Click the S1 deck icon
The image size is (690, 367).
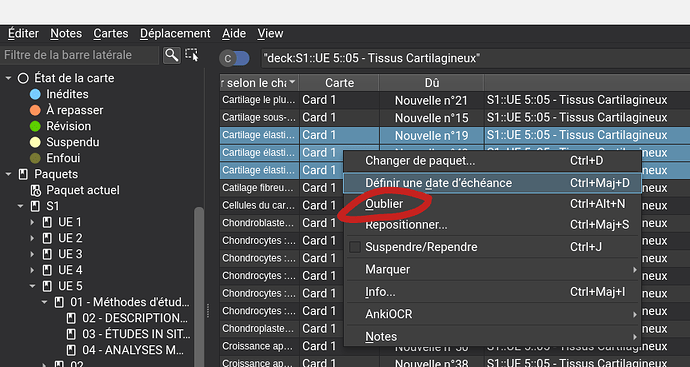coord(35,206)
